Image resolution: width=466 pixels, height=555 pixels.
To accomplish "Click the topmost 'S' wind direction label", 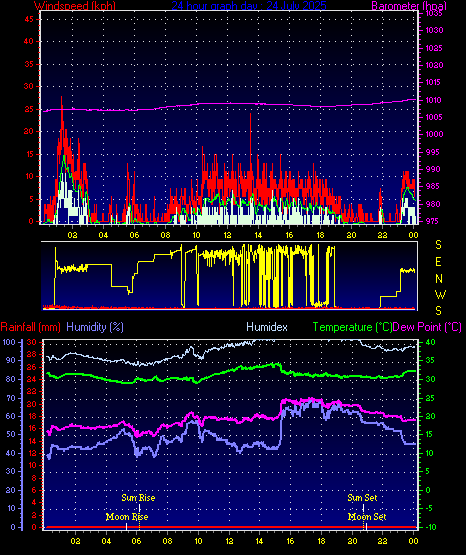I will pos(438,245).
